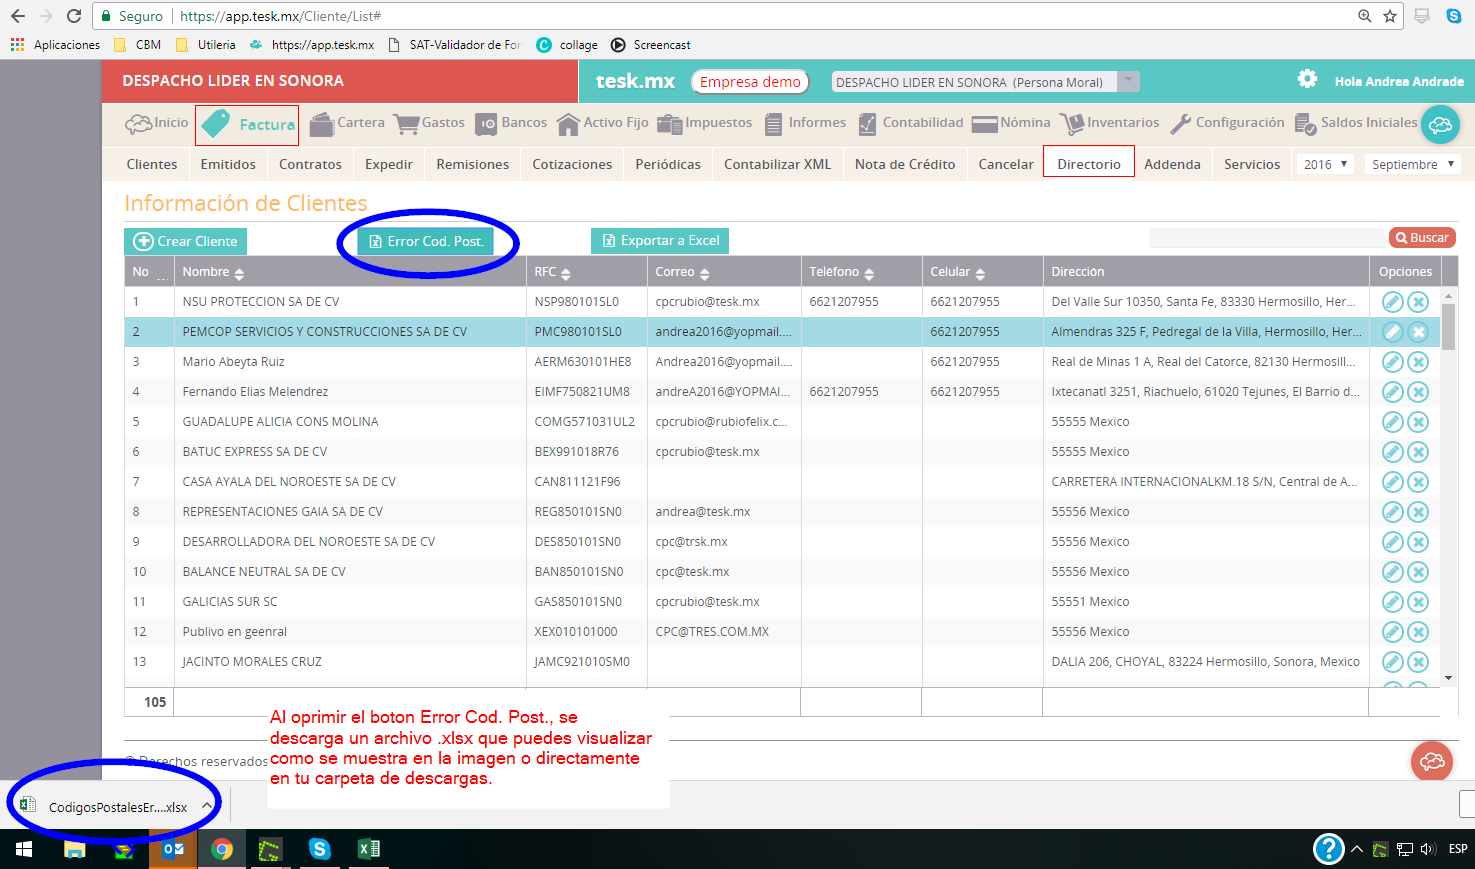1475x869 pixels.
Task: Open the Inicio home module
Action: 157,123
